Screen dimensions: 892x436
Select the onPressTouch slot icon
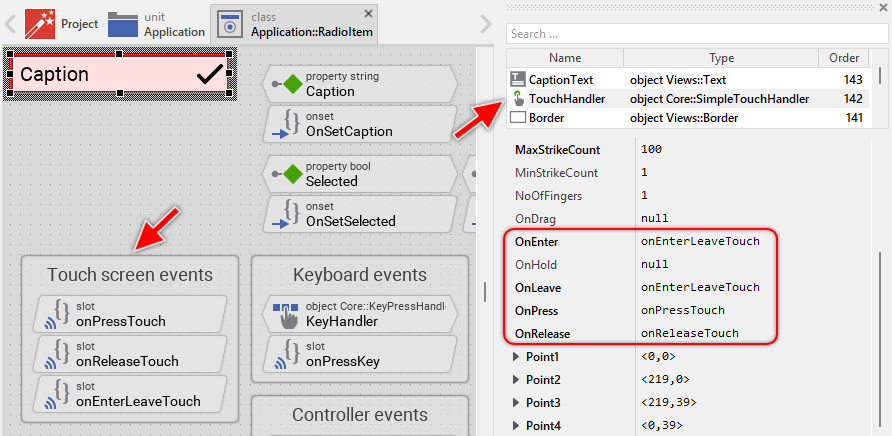[x=56, y=314]
